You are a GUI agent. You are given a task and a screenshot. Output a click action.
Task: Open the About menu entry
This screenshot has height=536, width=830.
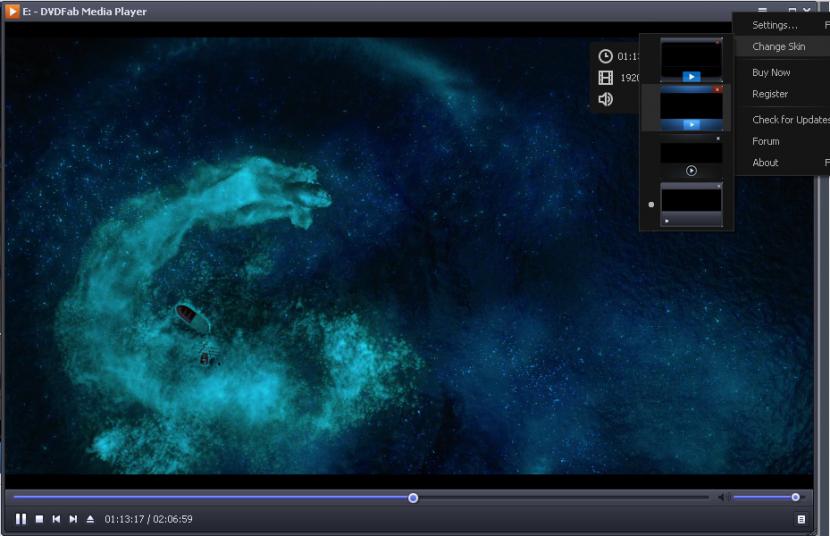tap(782, 162)
